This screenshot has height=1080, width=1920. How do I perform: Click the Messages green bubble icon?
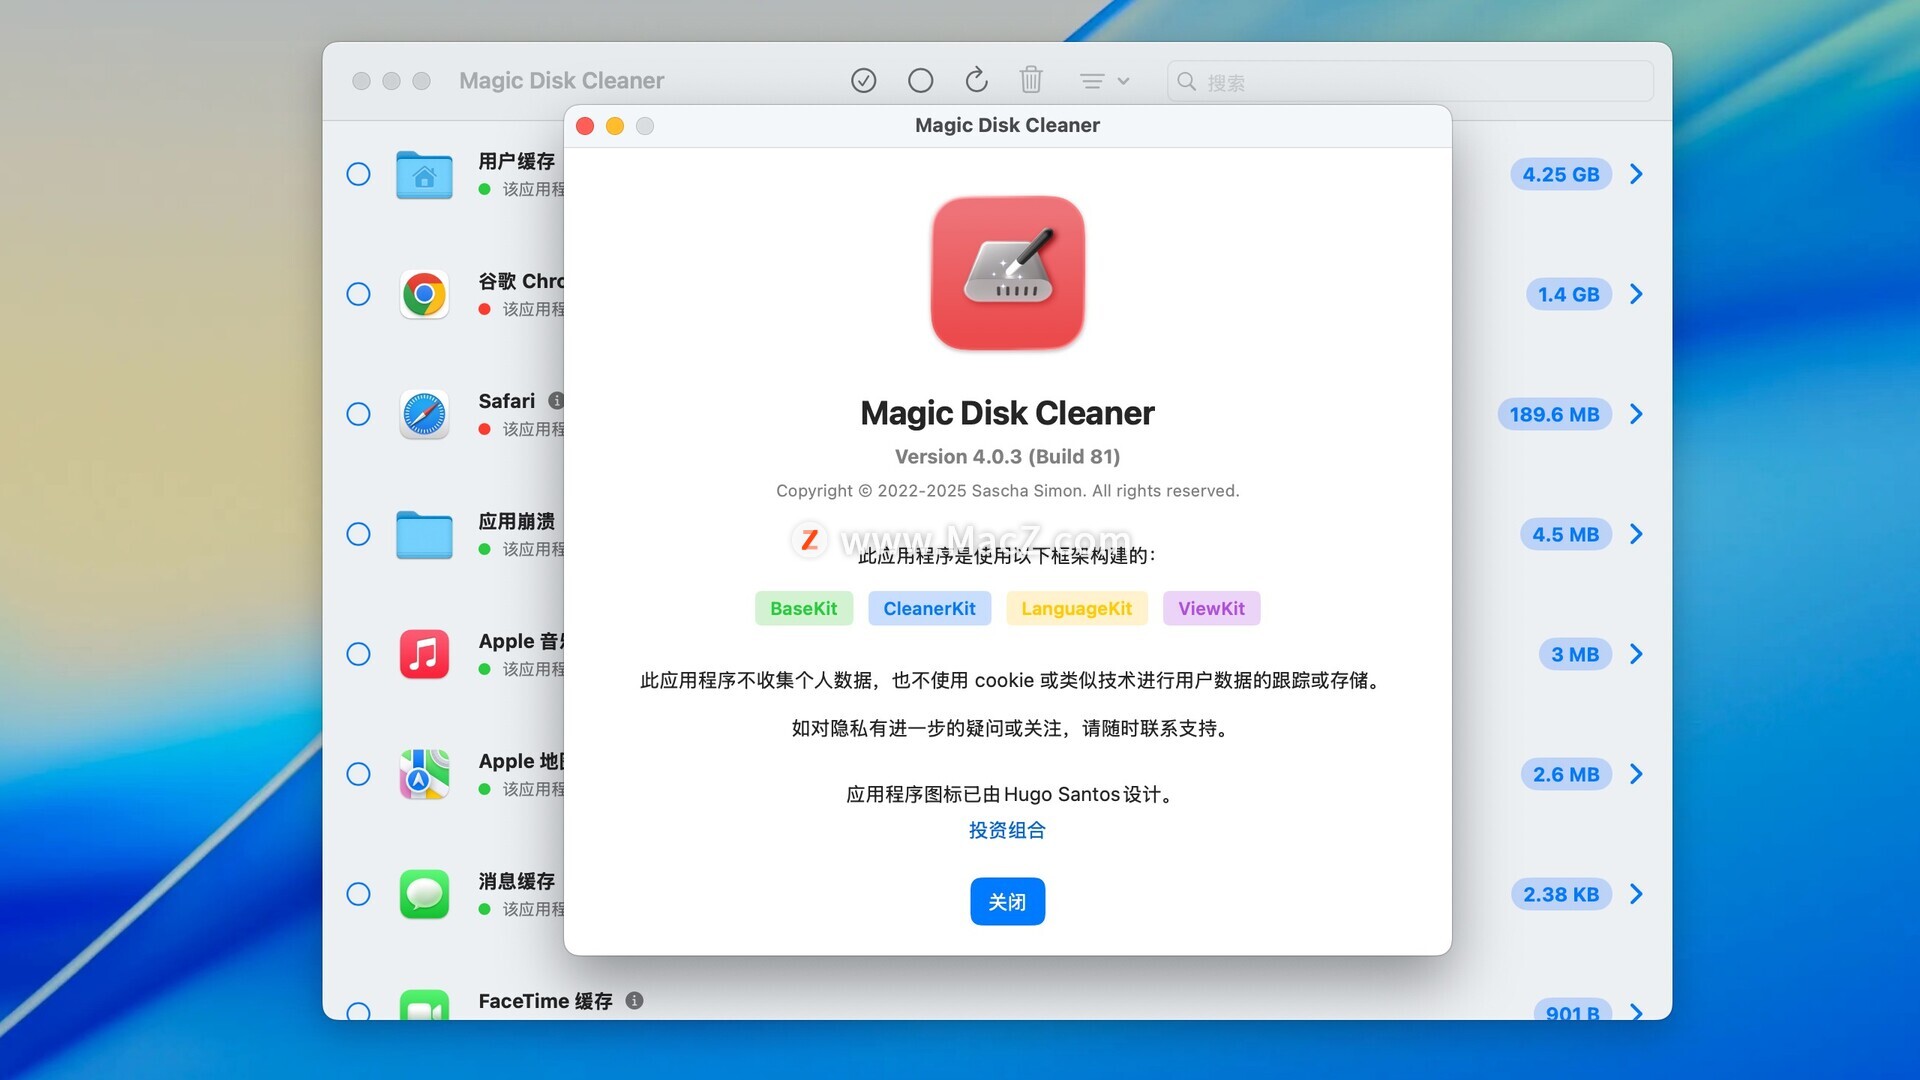tap(424, 894)
